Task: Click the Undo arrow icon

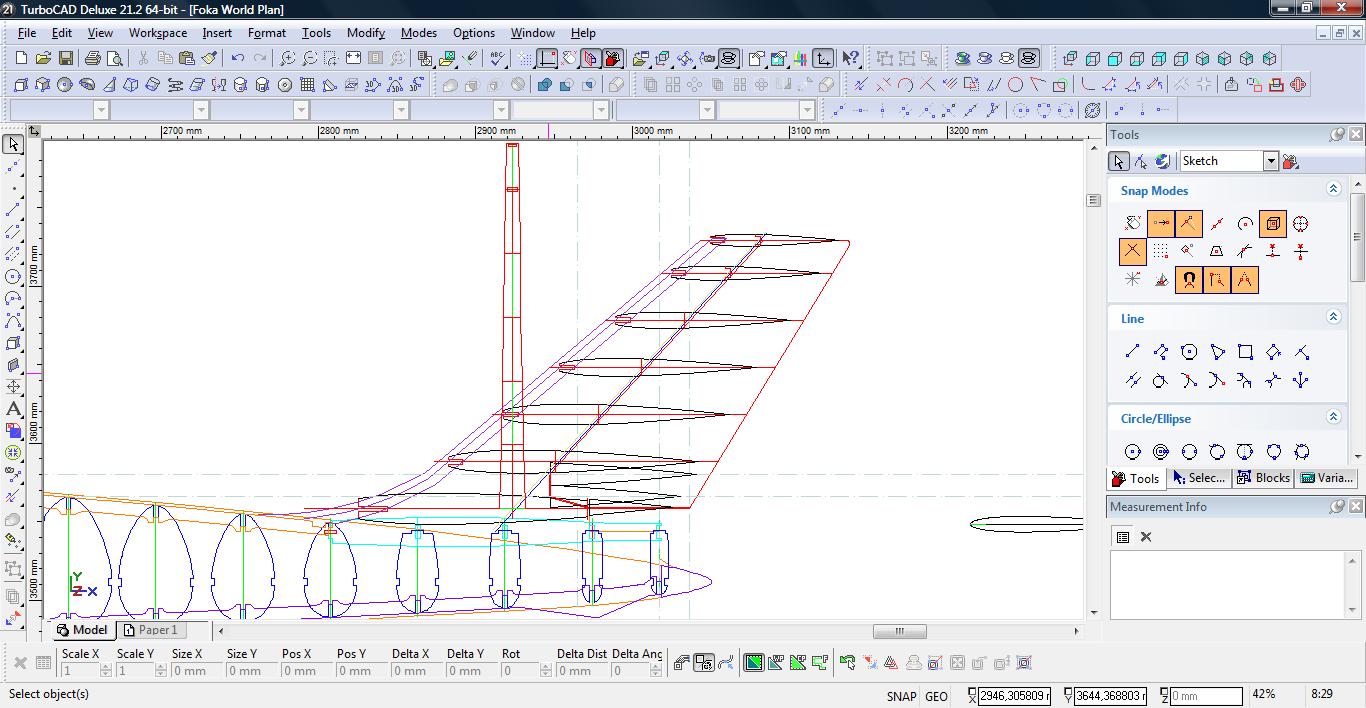Action: [x=238, y=59]
